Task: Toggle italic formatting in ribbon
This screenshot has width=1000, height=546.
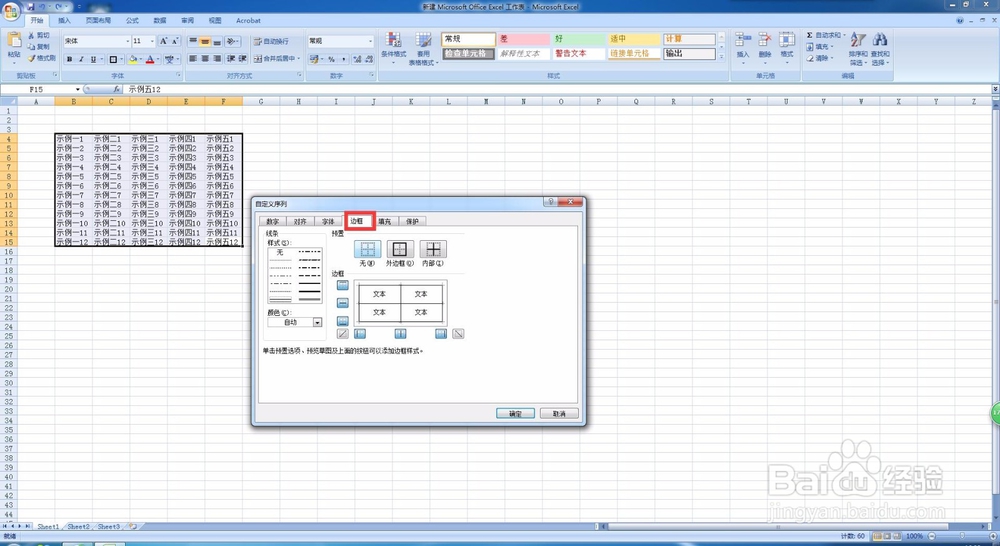Action: tap(81, 59)
